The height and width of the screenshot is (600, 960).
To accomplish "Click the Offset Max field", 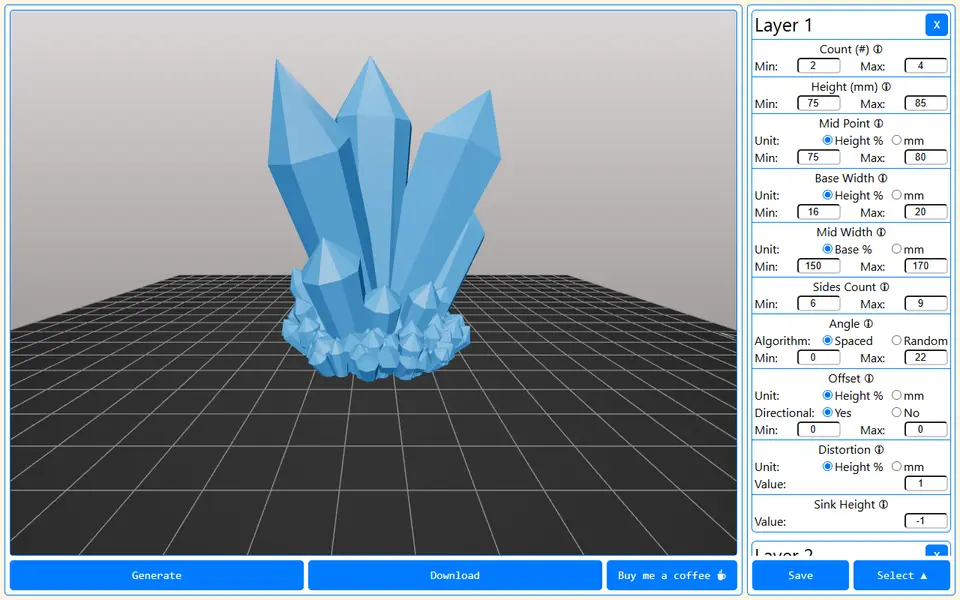I will coord(926,429).
